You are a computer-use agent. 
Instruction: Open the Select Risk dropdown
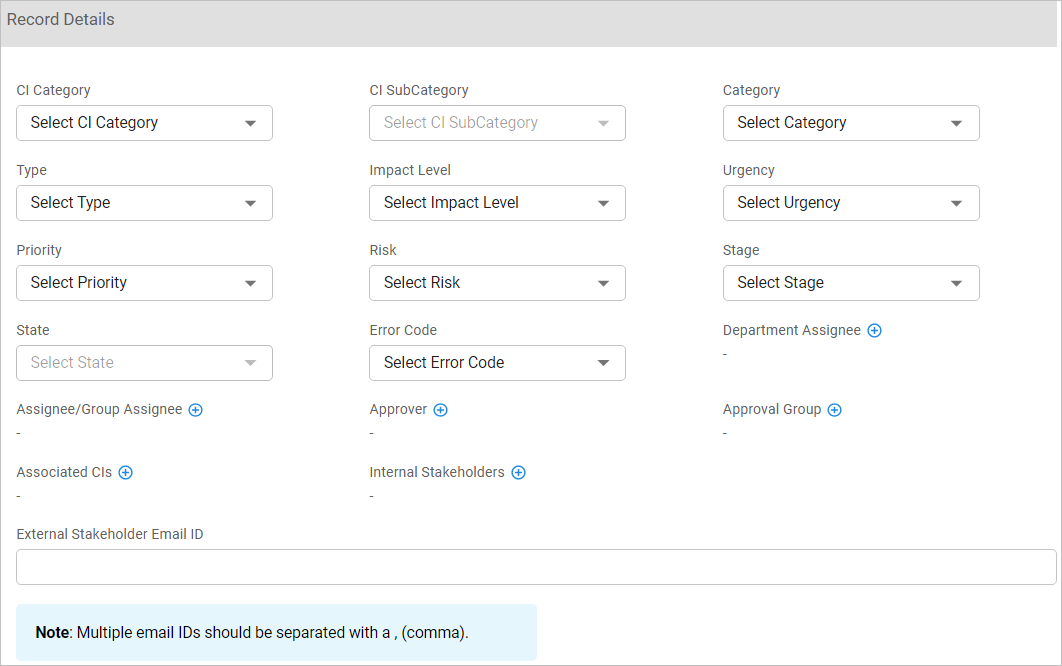(x=497, y=283)
